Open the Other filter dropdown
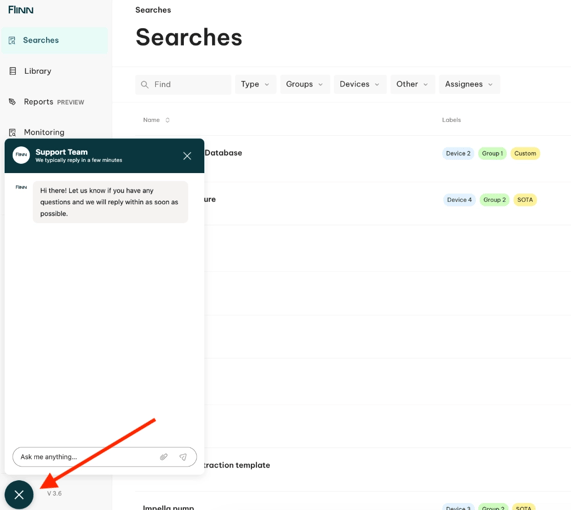 click(413, 84)
